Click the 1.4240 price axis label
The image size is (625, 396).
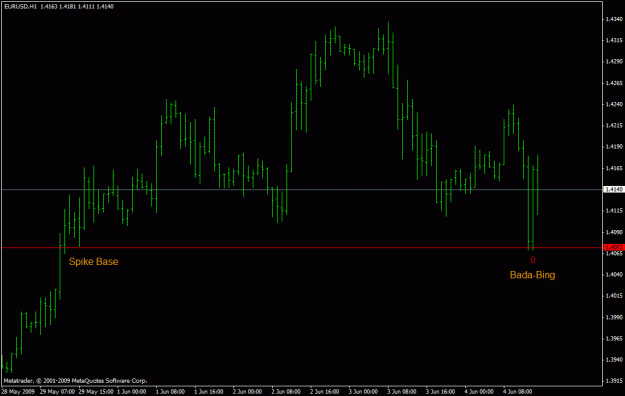tap(614, 104)
